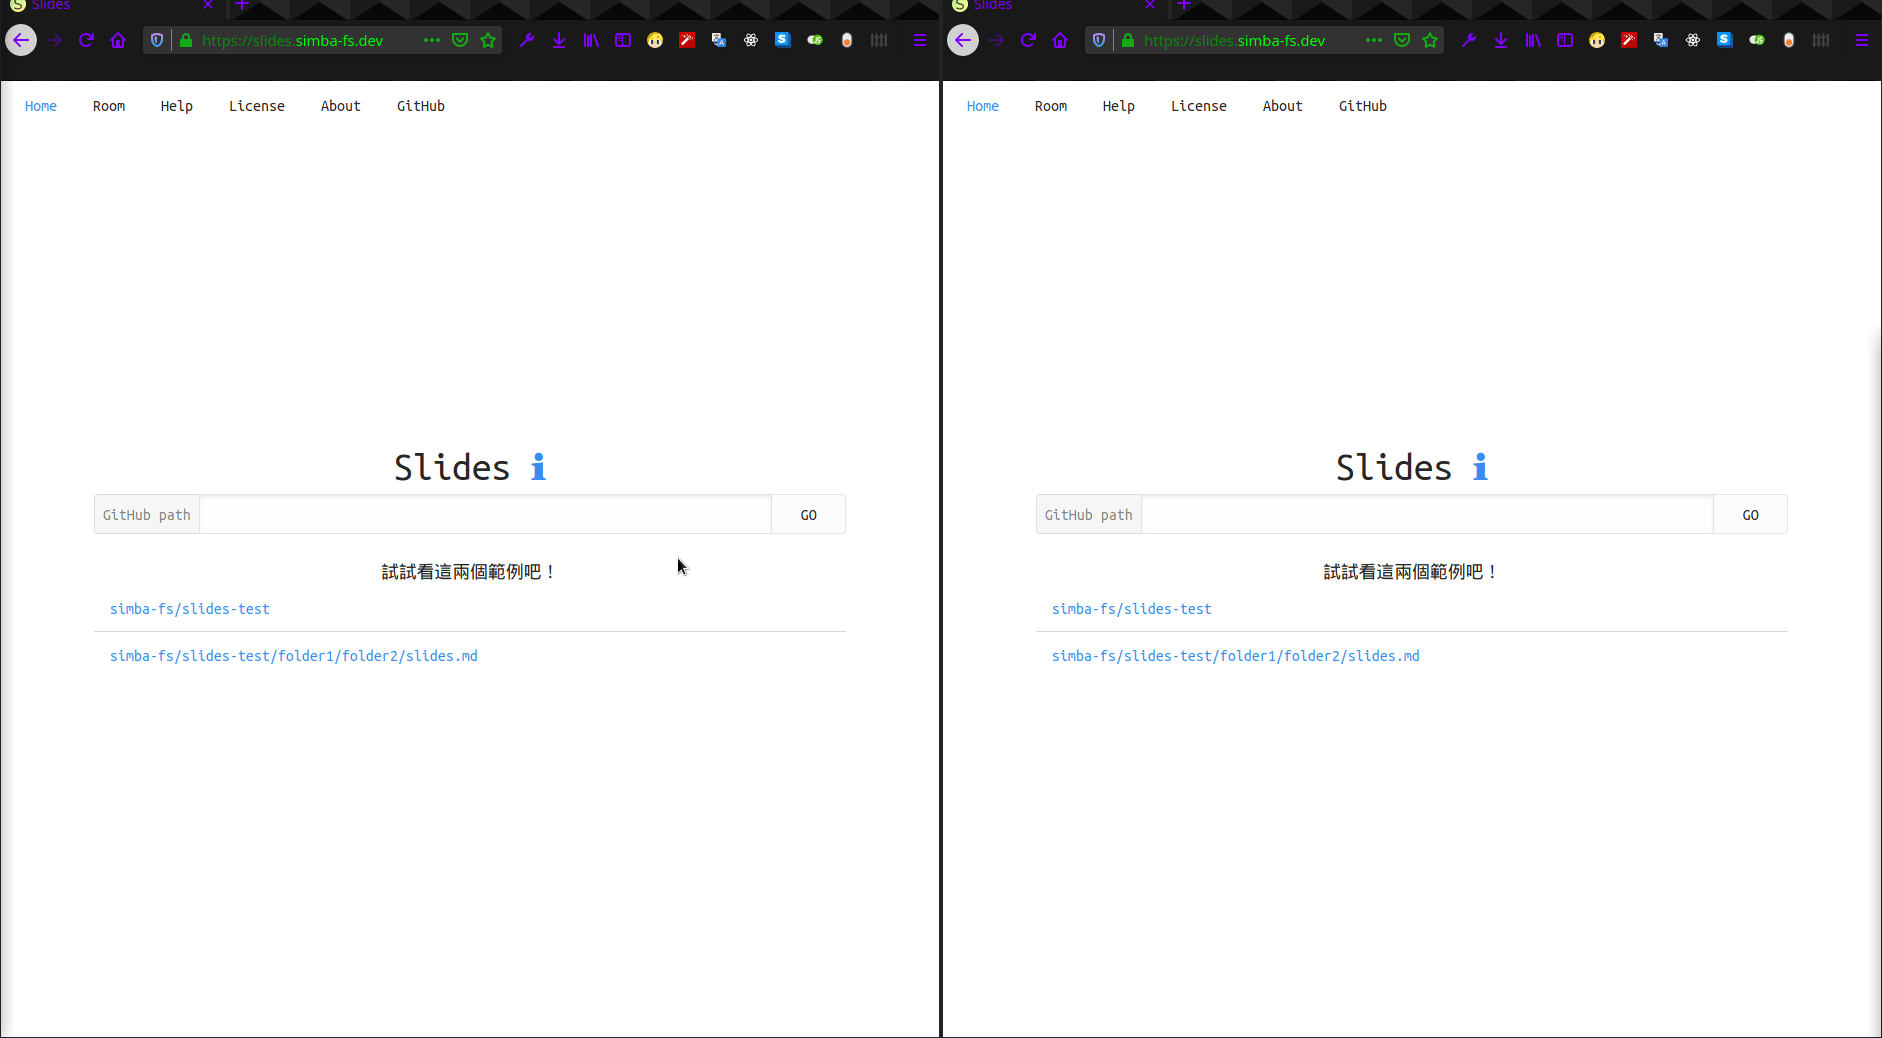This screenshot has height=1038, width=1882.
Task: Toggle JS switch extension in left window
Action: click(x=815, y=40)
